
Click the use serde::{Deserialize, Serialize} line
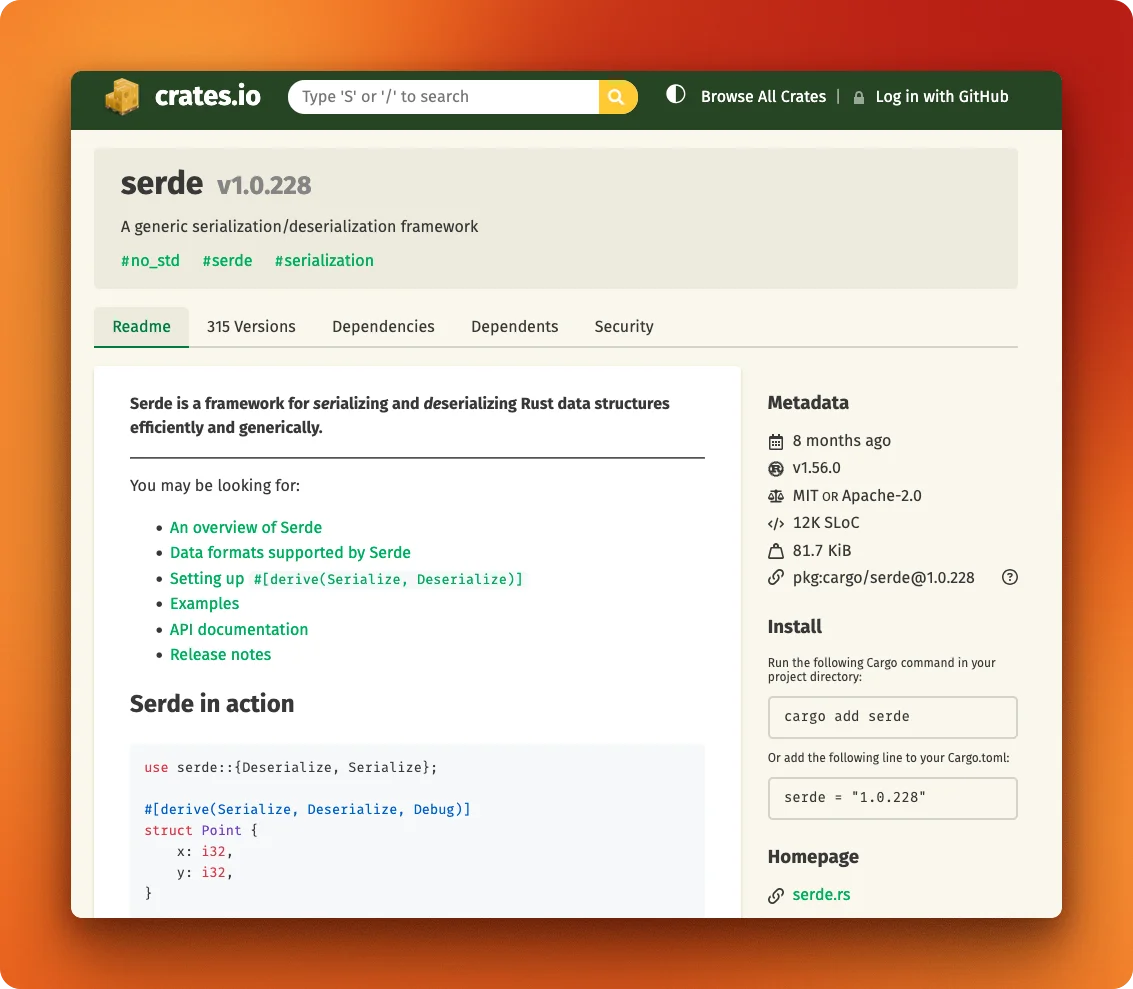[290, 767]
